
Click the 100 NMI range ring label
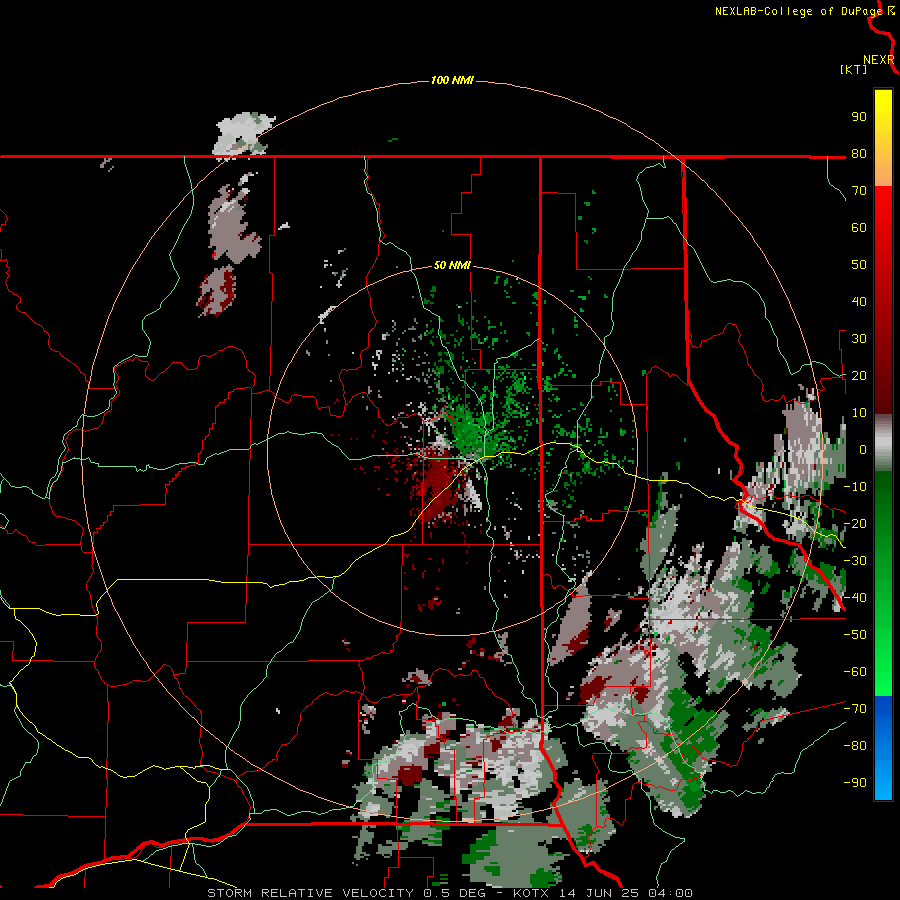tap(452, 80)
